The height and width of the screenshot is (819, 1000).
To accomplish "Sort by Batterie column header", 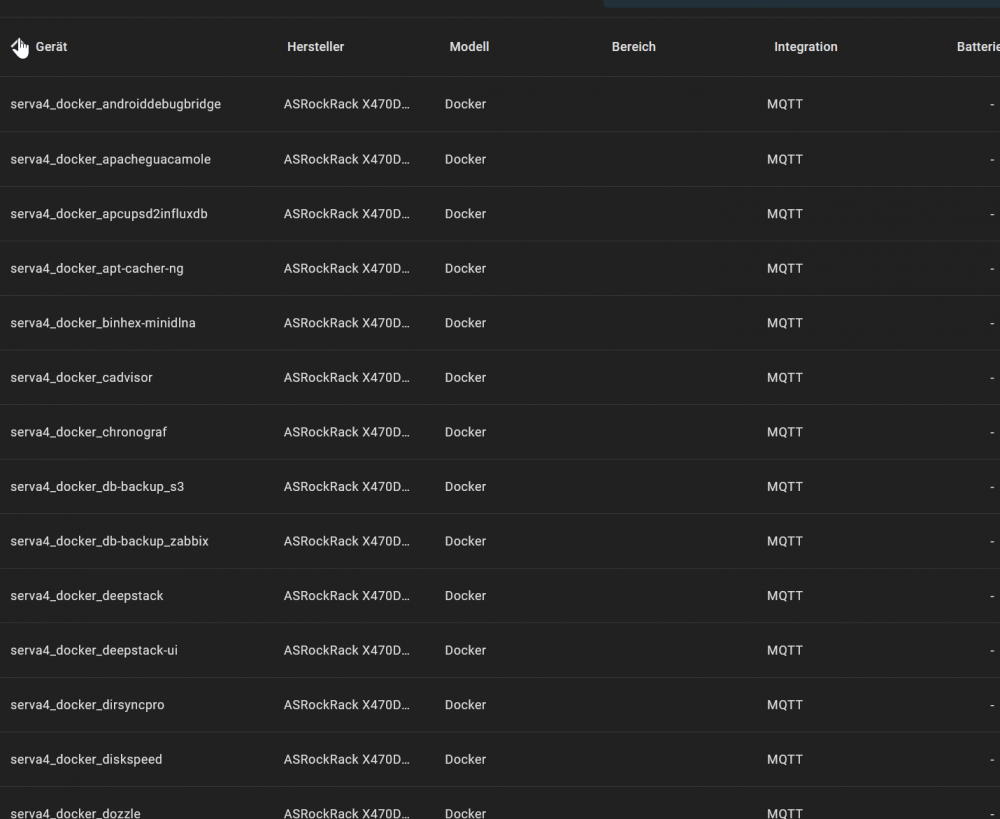I will click(978, 47).
